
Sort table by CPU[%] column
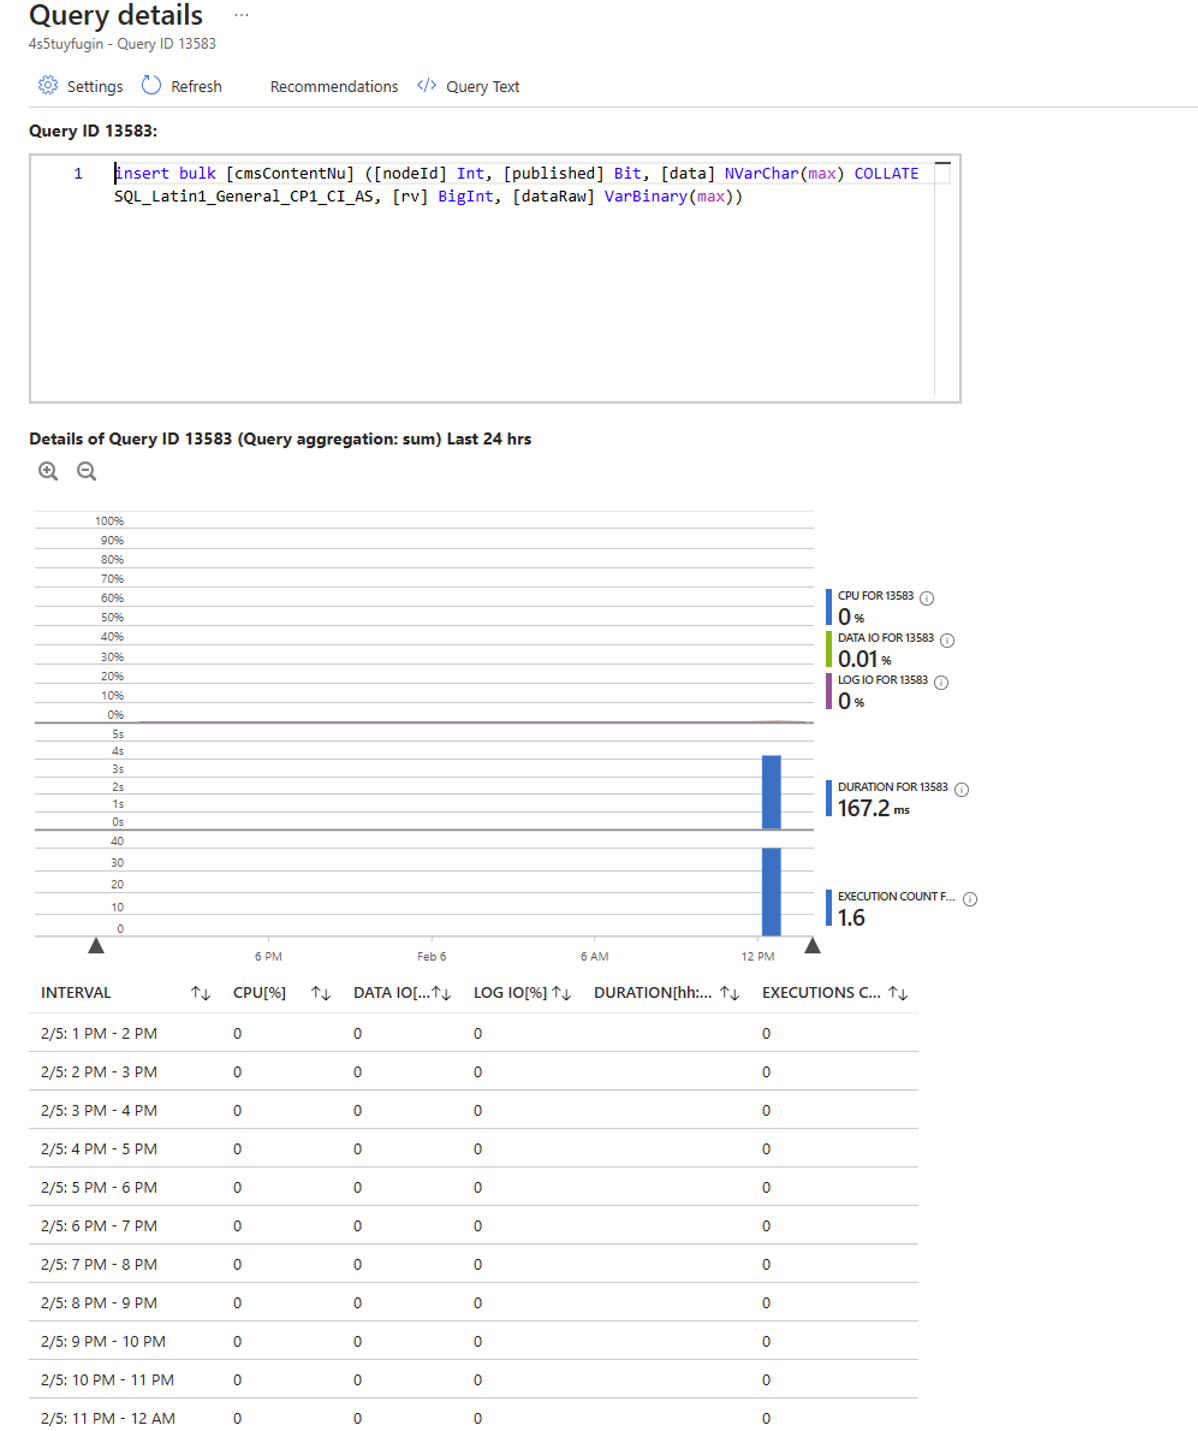[320, 993]
